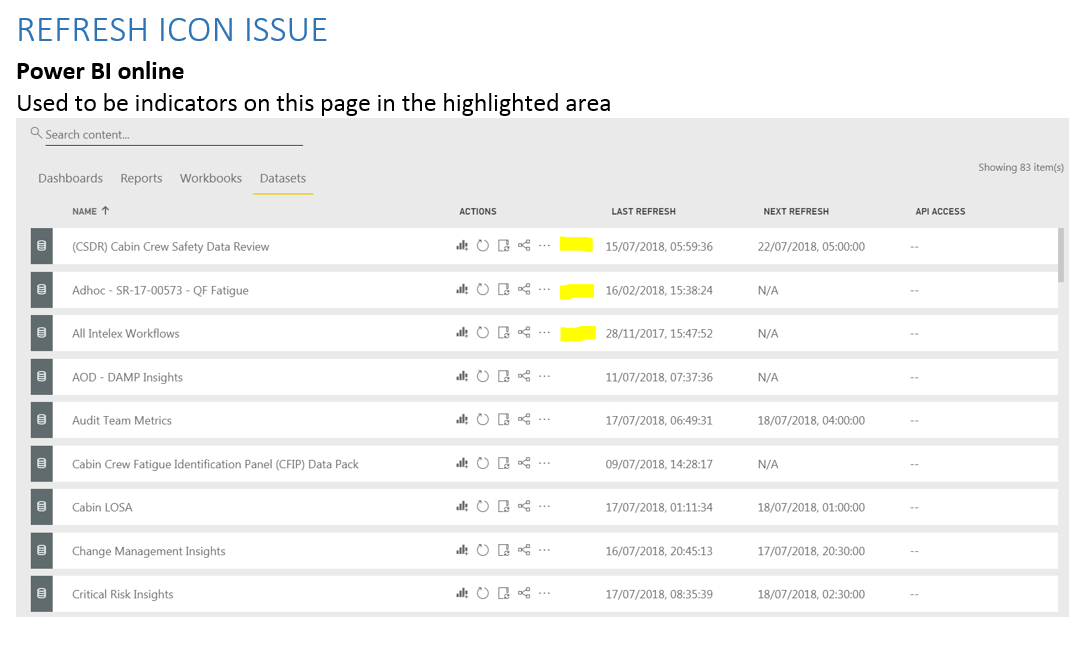Open Cabin Crew Fatigue Identification Panel Data Pack
Screen dimensions: 1081x646
click(x=215, y=464)
